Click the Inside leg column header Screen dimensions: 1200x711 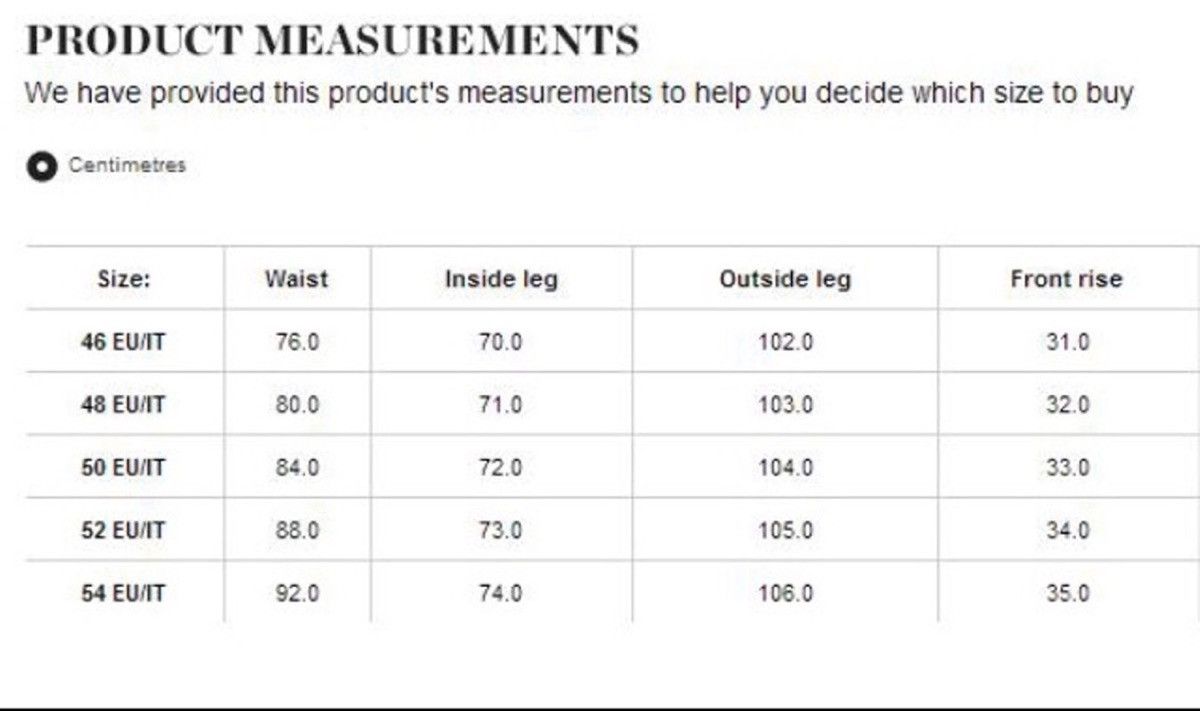click(501, 280)
